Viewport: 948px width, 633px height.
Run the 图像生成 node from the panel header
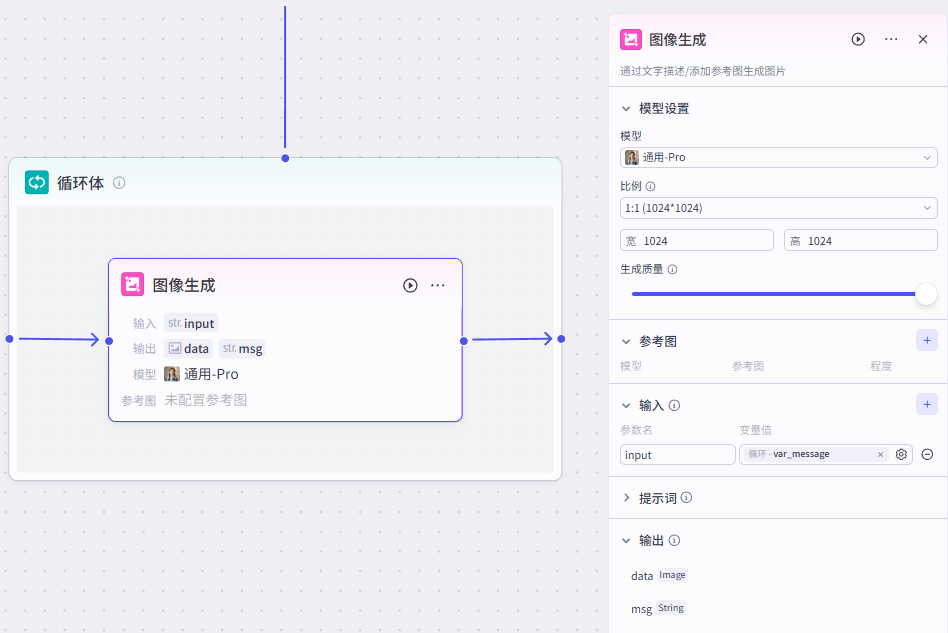pyautogui.click(x=857, y=39)
